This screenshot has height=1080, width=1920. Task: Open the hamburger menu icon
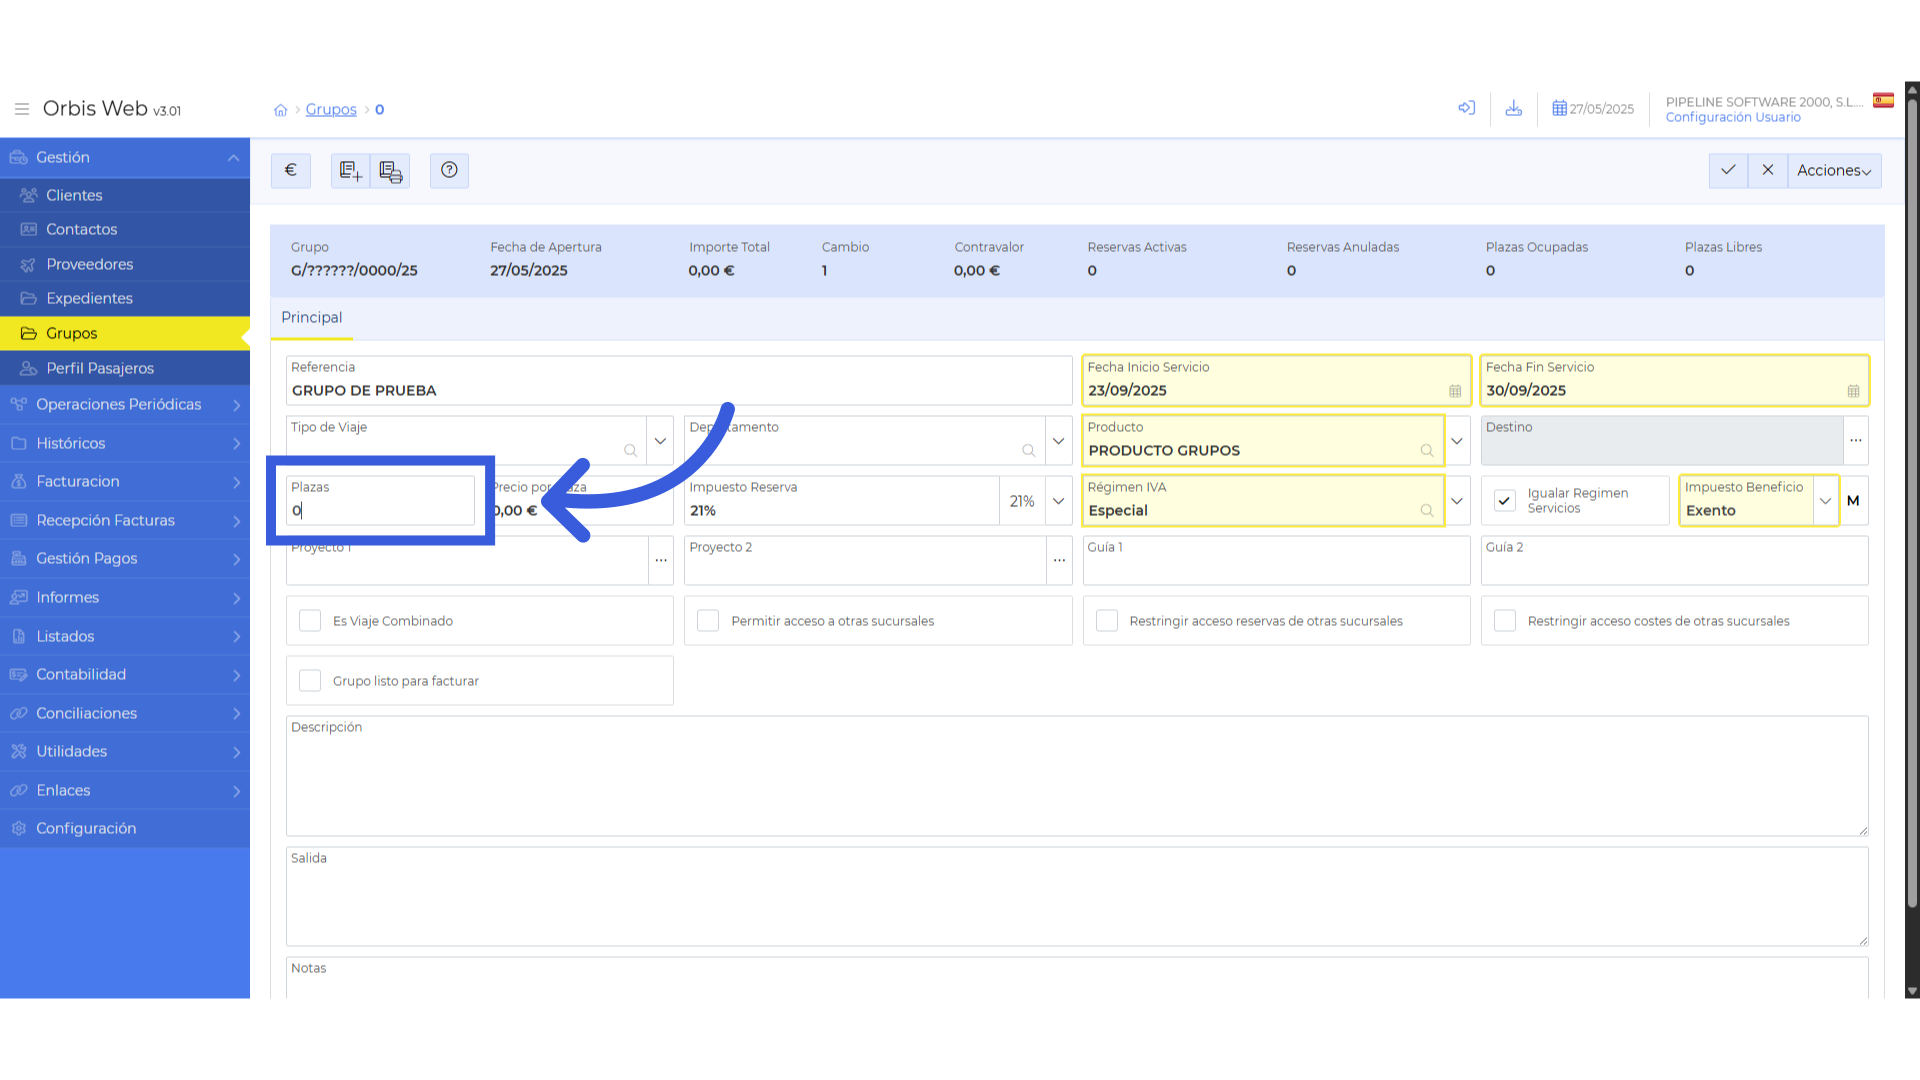pos(21,109)
